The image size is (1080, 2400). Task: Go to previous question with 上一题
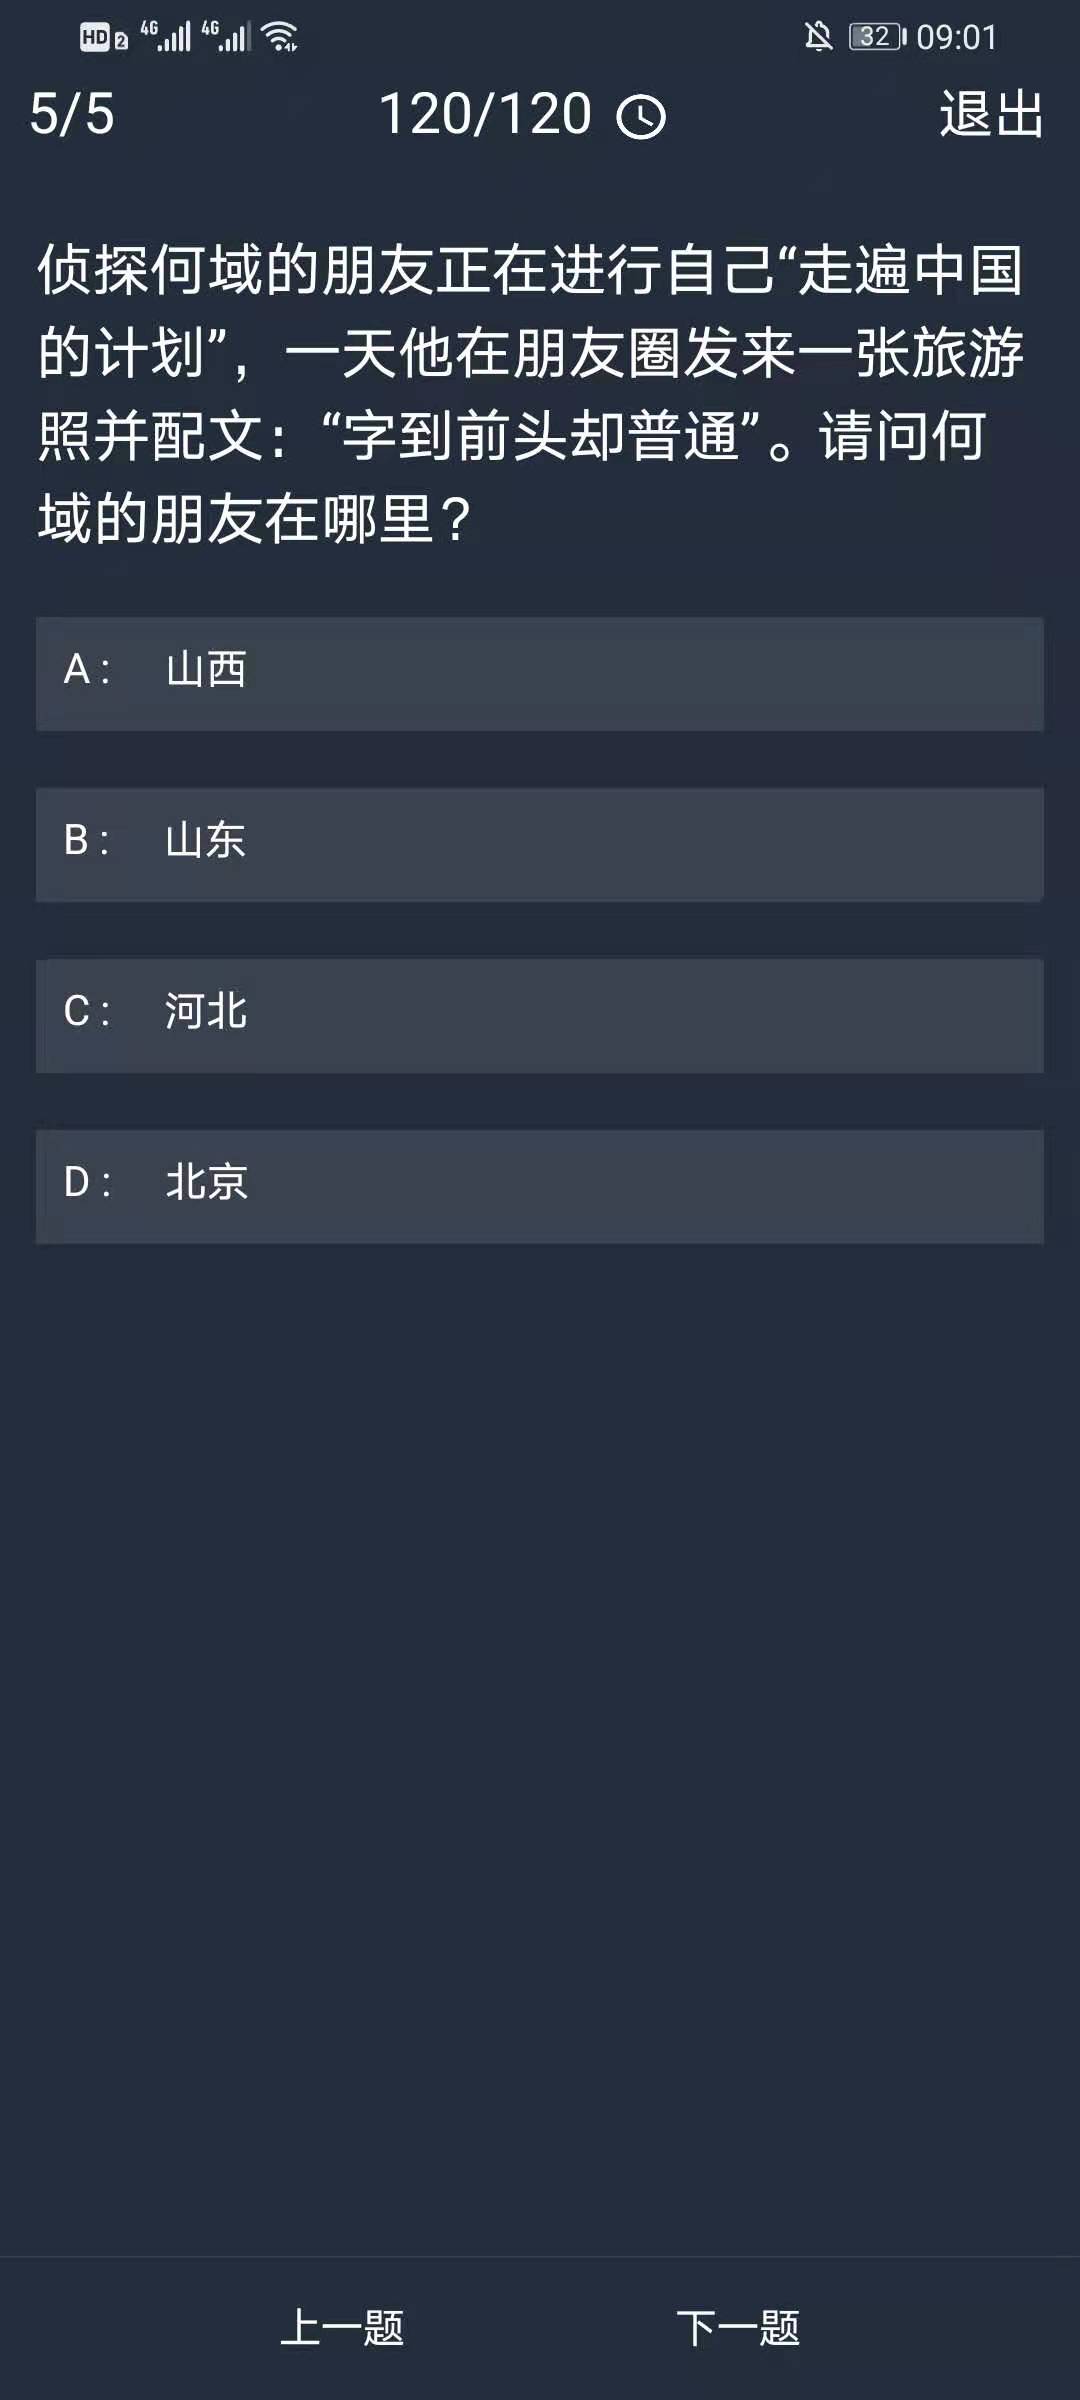[342, 2328]
